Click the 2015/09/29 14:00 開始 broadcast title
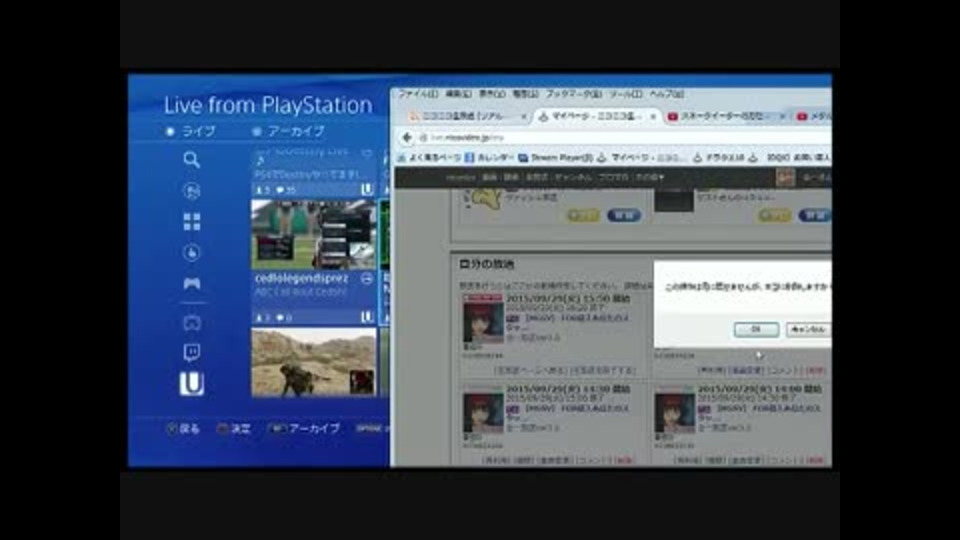 click(759, 389)
